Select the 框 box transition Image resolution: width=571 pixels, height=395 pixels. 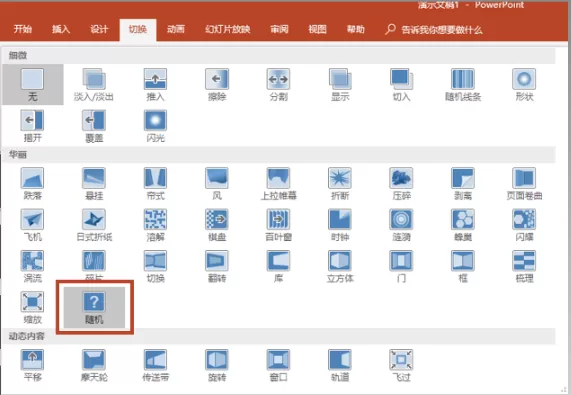(463, 266)
